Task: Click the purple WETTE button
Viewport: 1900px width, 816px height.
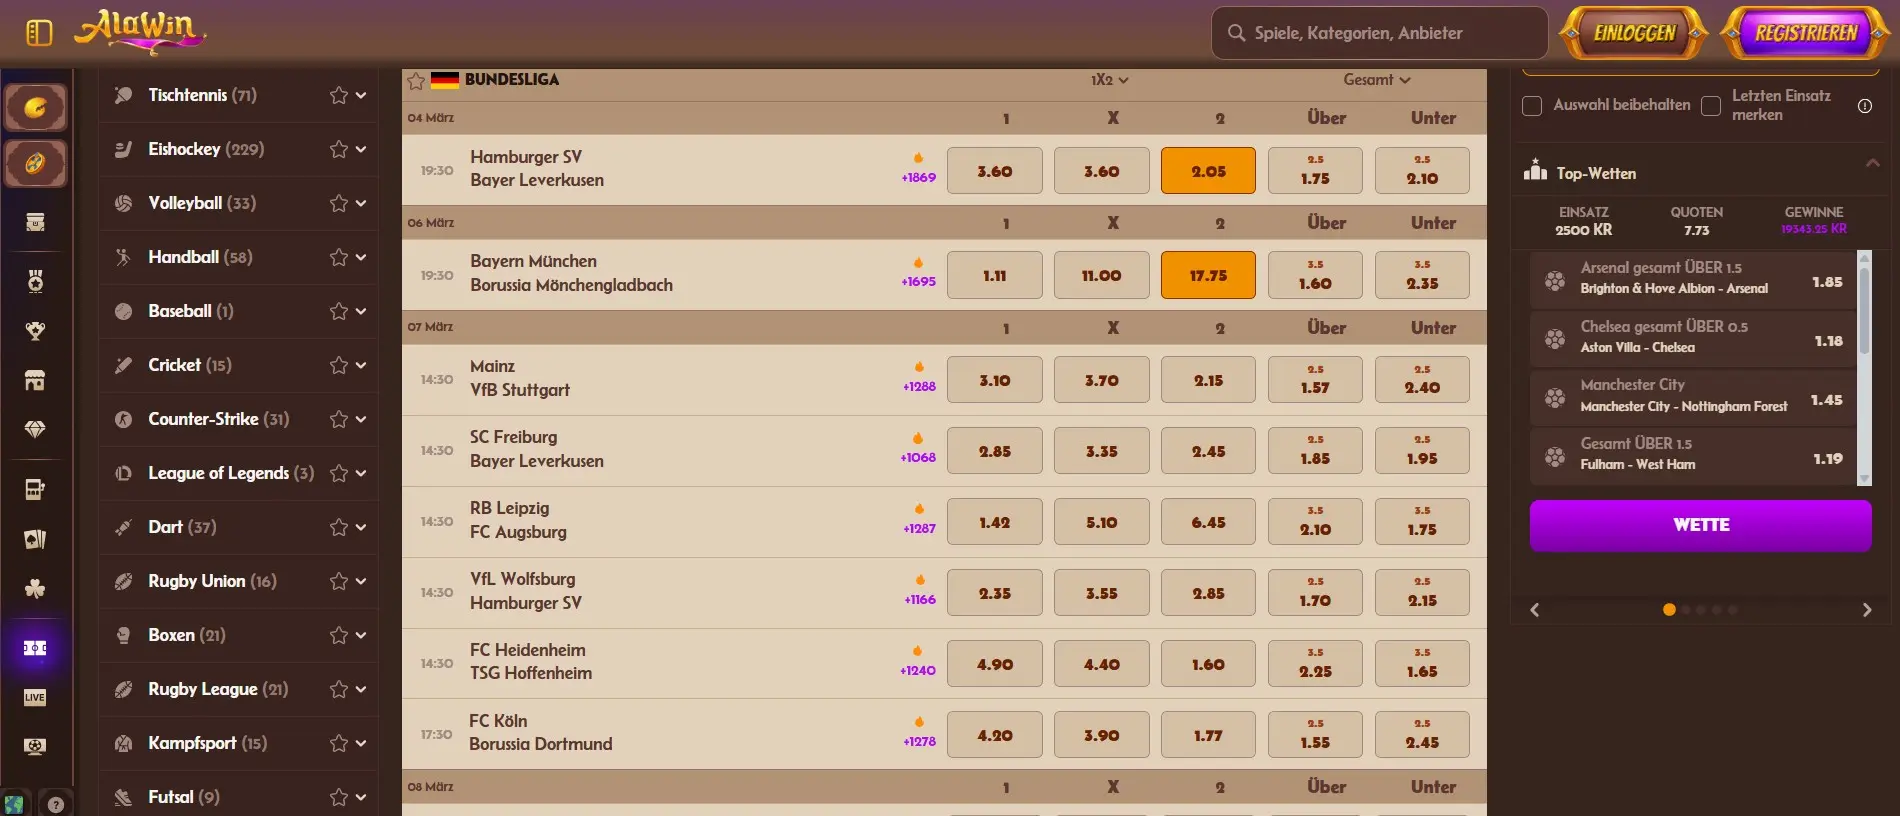Action: tap(1700, 525)
